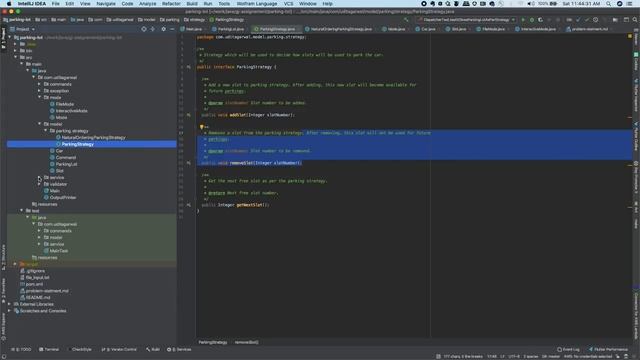Viewport: 640px width, 360px height.
Task: Open the Navigate menu
Action: click(106, 4)
